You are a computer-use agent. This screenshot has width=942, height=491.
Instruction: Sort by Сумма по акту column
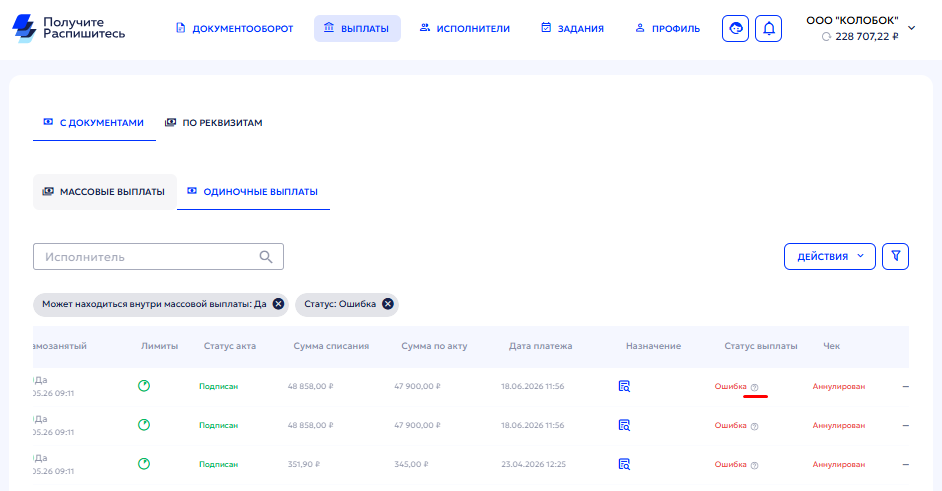tap(434, 346)
